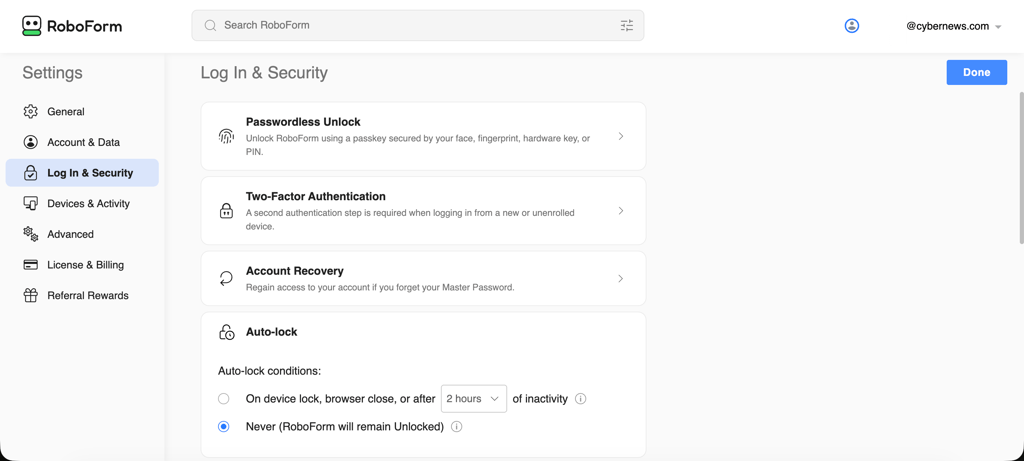The image size is (1024, 461).
Task: Click the Settings sidebar heading
Action: click(x=52, y=72)
